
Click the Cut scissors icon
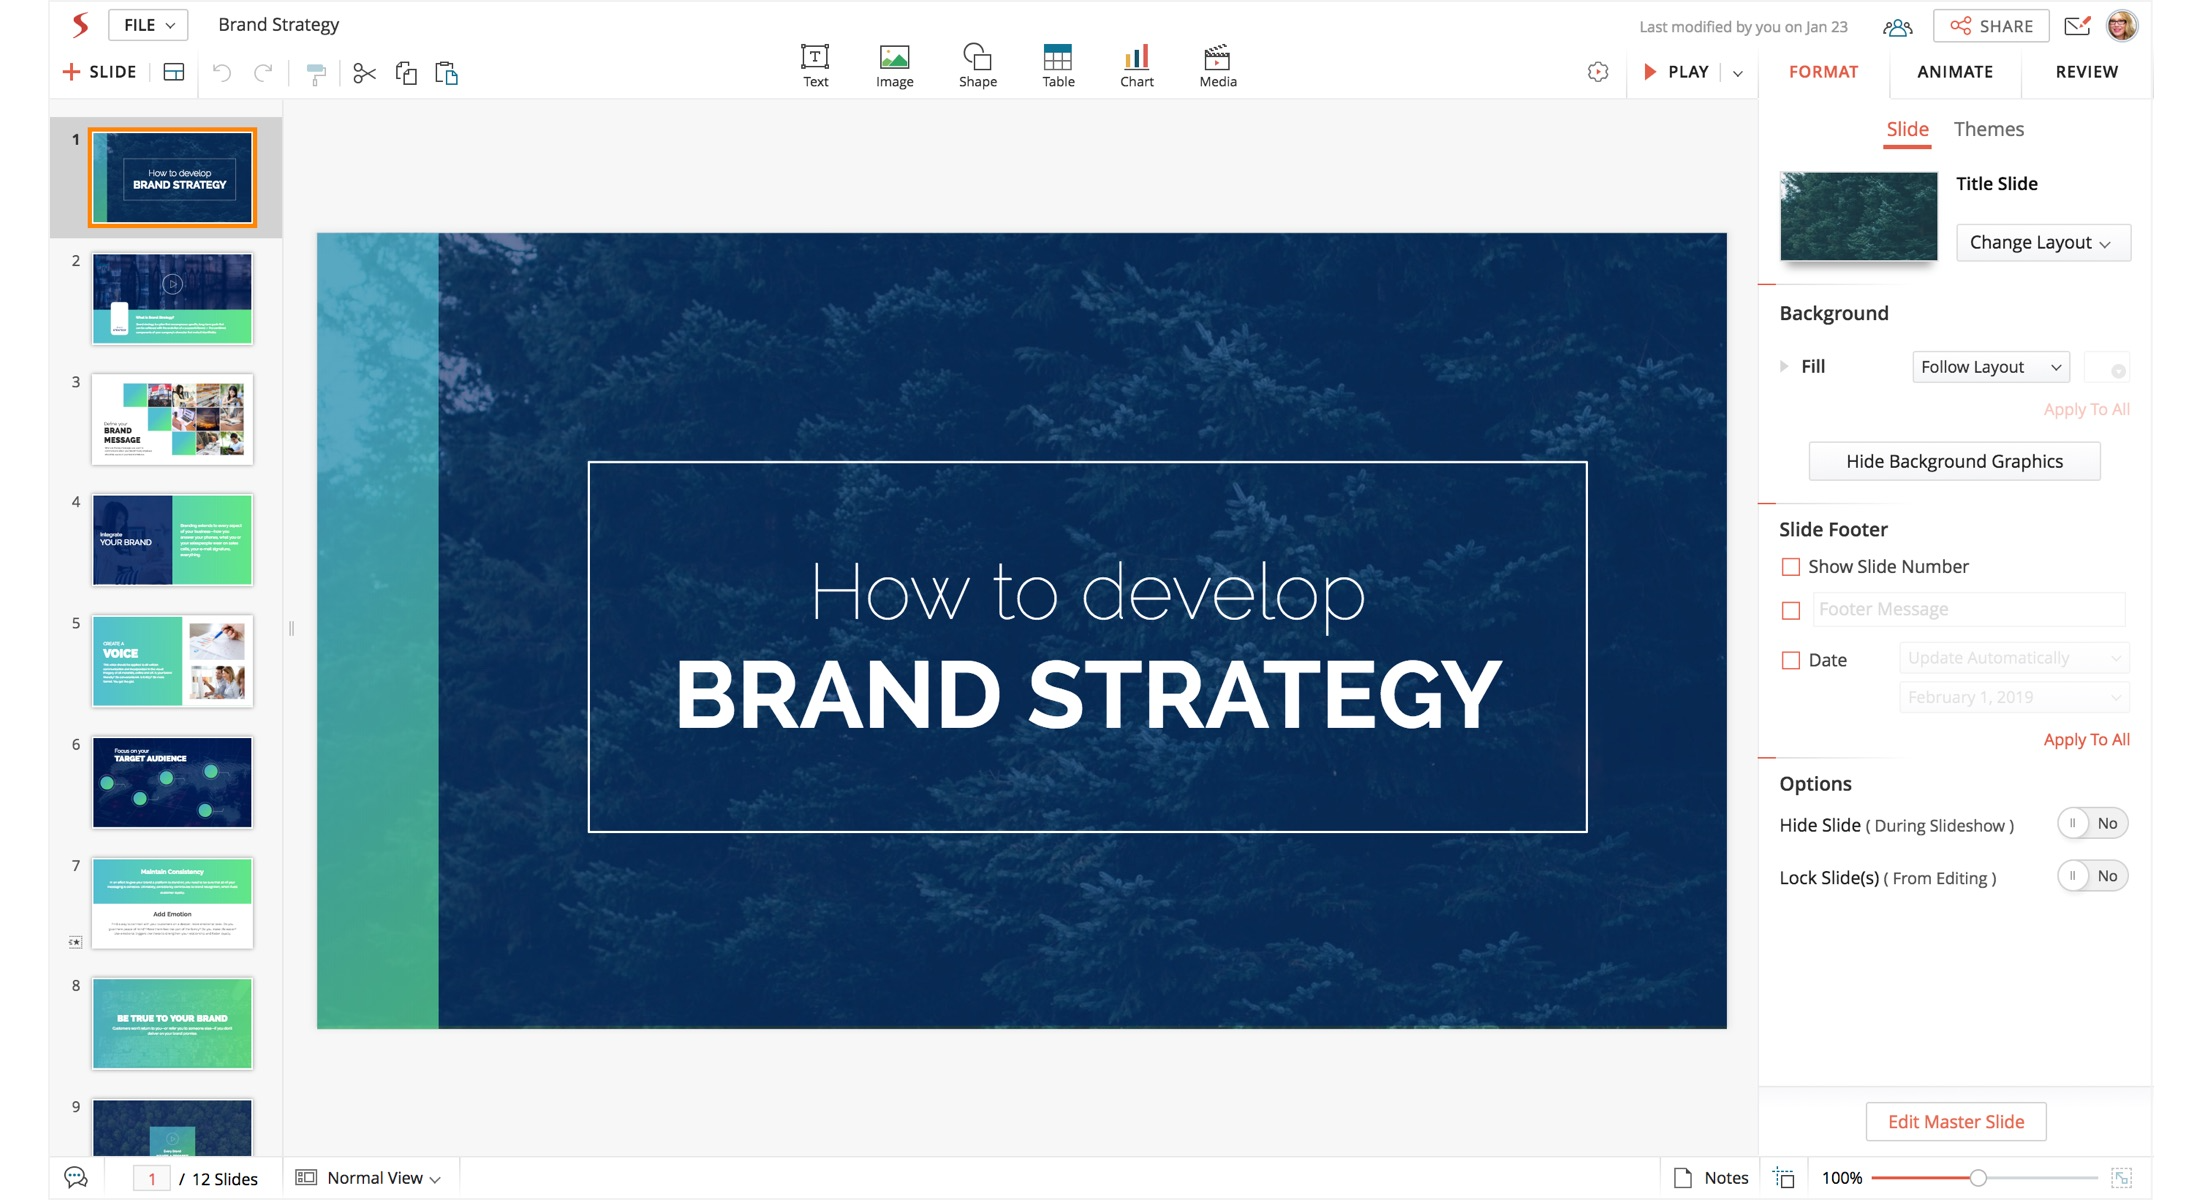(364, 73)
